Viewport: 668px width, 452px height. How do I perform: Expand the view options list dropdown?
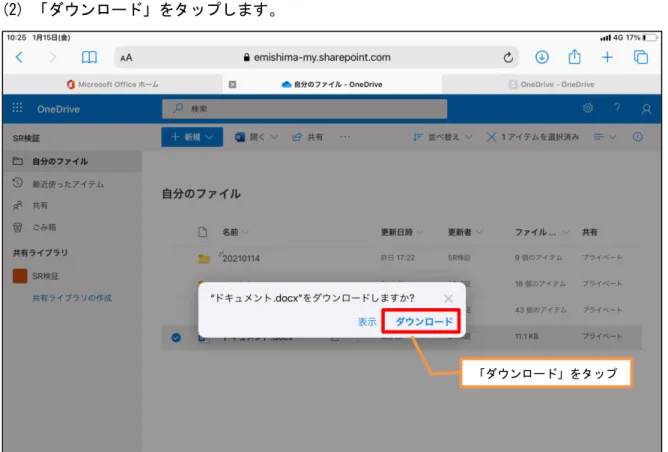pos(605,137)
